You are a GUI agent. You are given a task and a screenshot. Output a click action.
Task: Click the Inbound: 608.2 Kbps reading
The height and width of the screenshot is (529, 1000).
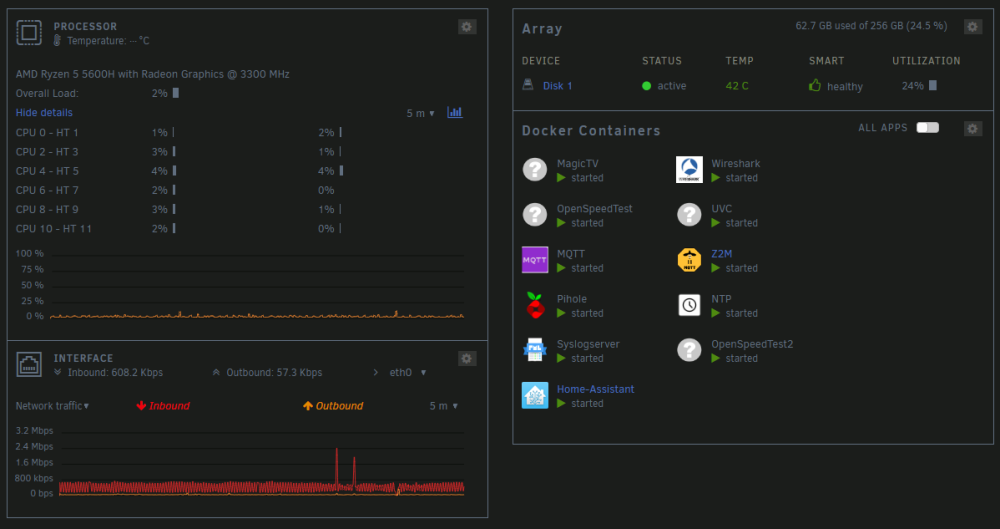[115, 373]
